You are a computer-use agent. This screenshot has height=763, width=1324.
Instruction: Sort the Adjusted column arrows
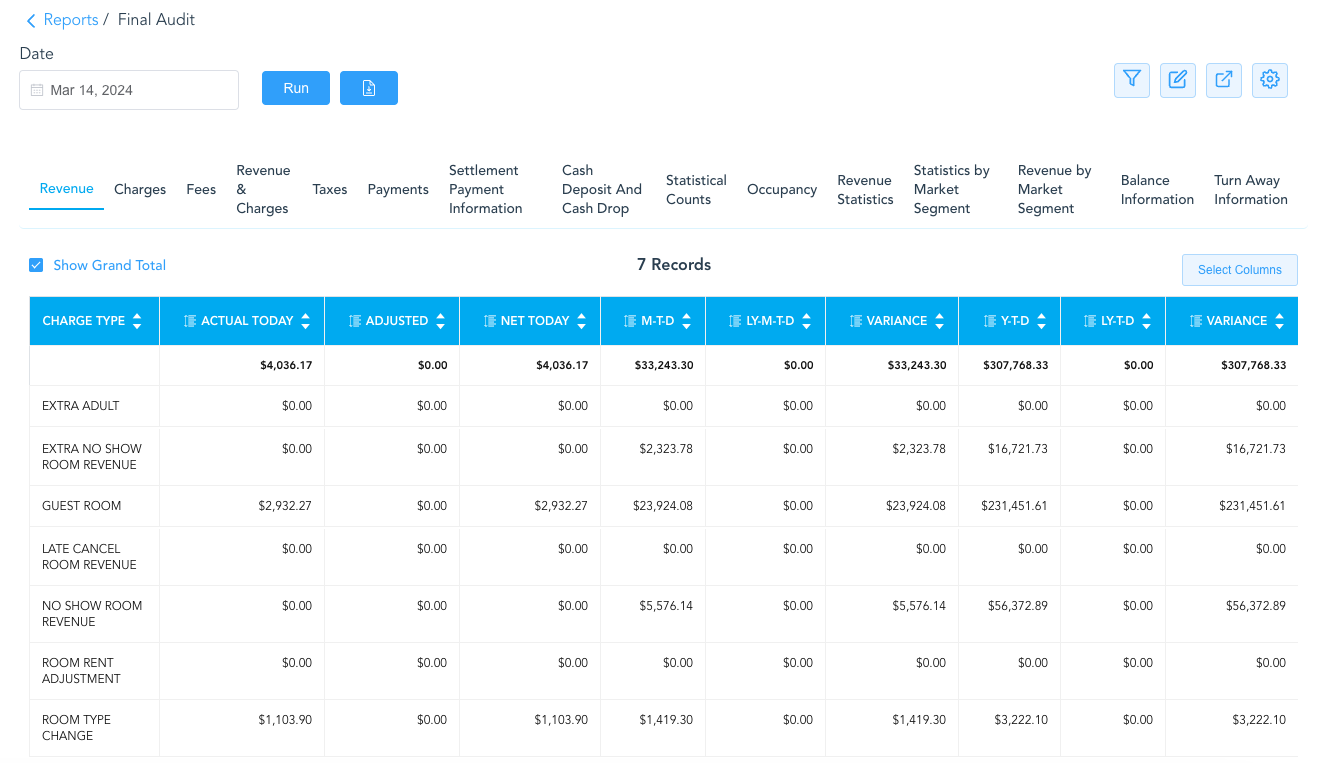(x=440, y=321)
